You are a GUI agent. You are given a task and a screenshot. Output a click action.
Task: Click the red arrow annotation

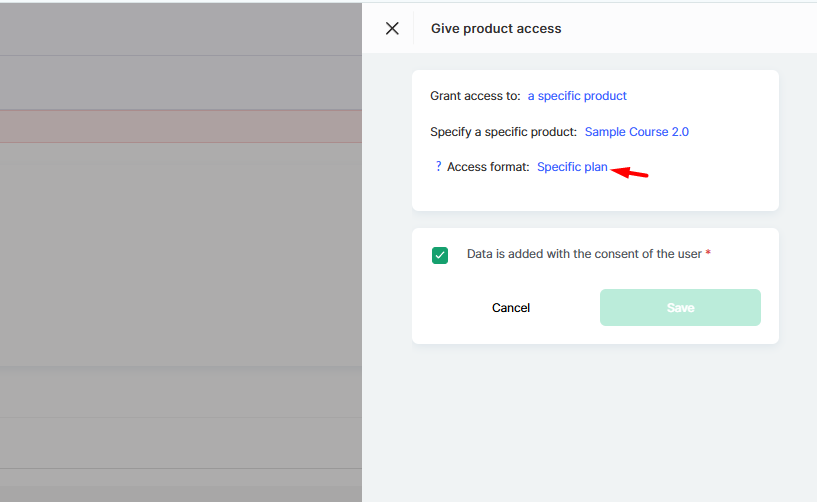[629, 172]
